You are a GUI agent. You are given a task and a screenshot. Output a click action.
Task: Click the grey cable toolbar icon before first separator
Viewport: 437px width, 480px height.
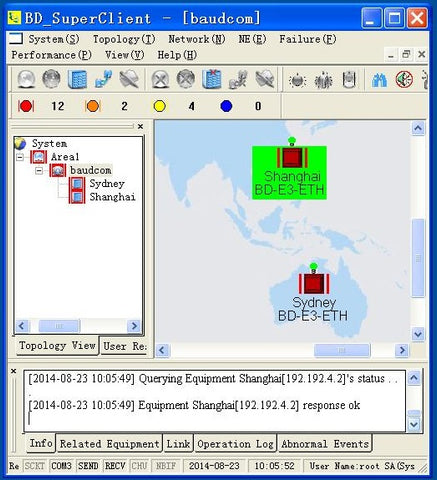[129, 79]
